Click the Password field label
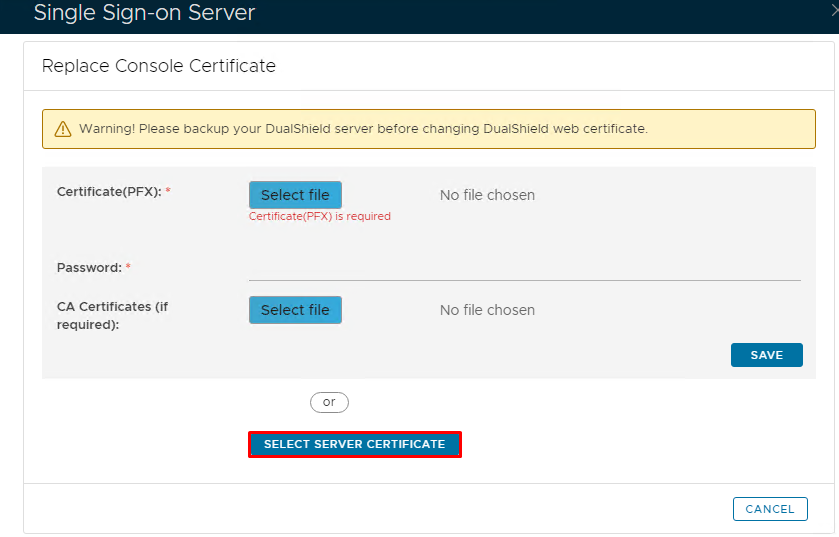Screen dimensions: 839x537 pyautogui.click(x=89, y=268)
